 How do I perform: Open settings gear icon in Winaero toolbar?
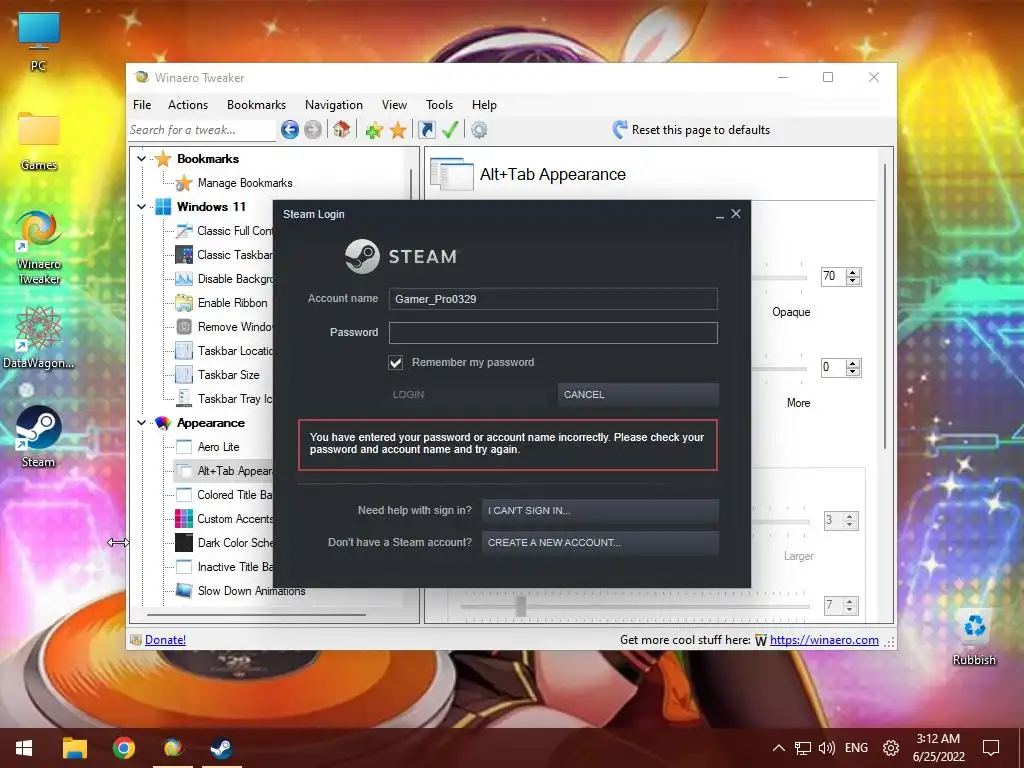(x=479, y=130)
